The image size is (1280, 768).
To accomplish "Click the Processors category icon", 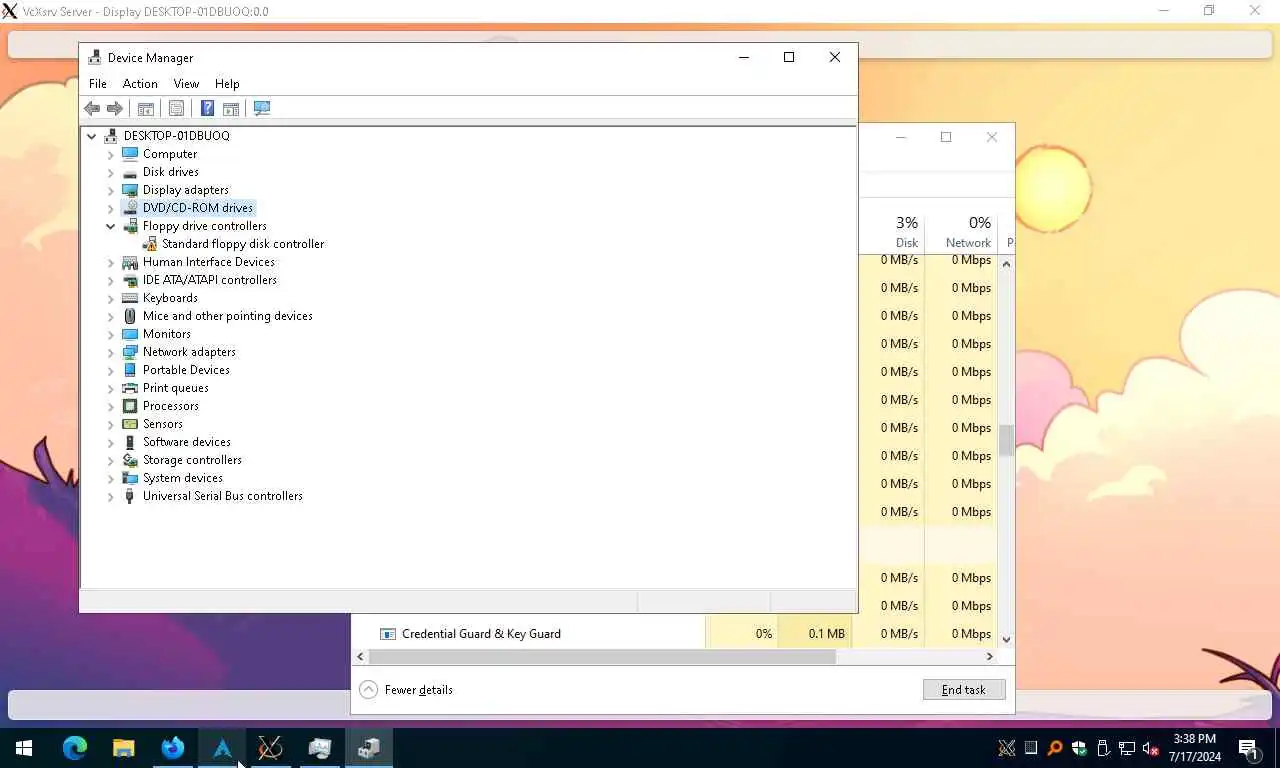I will (x=130, y=406).
